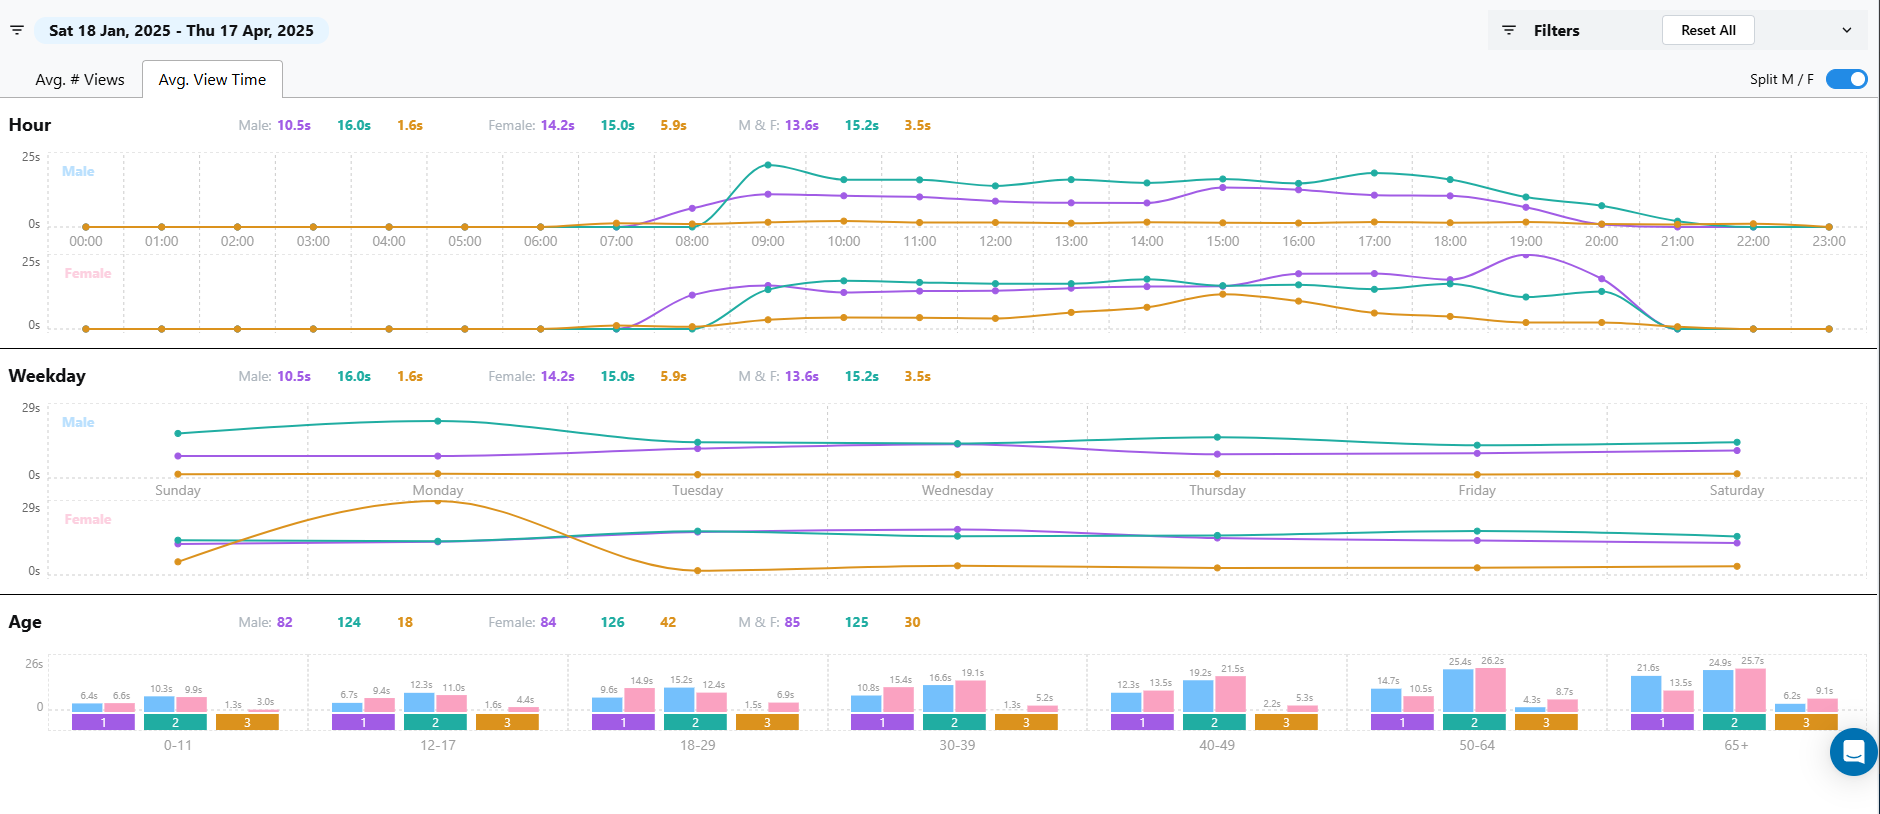Click the Female 19:00 purple peak point
The height and width of the screenshot is (814, 1880).
coord(1526,256)
